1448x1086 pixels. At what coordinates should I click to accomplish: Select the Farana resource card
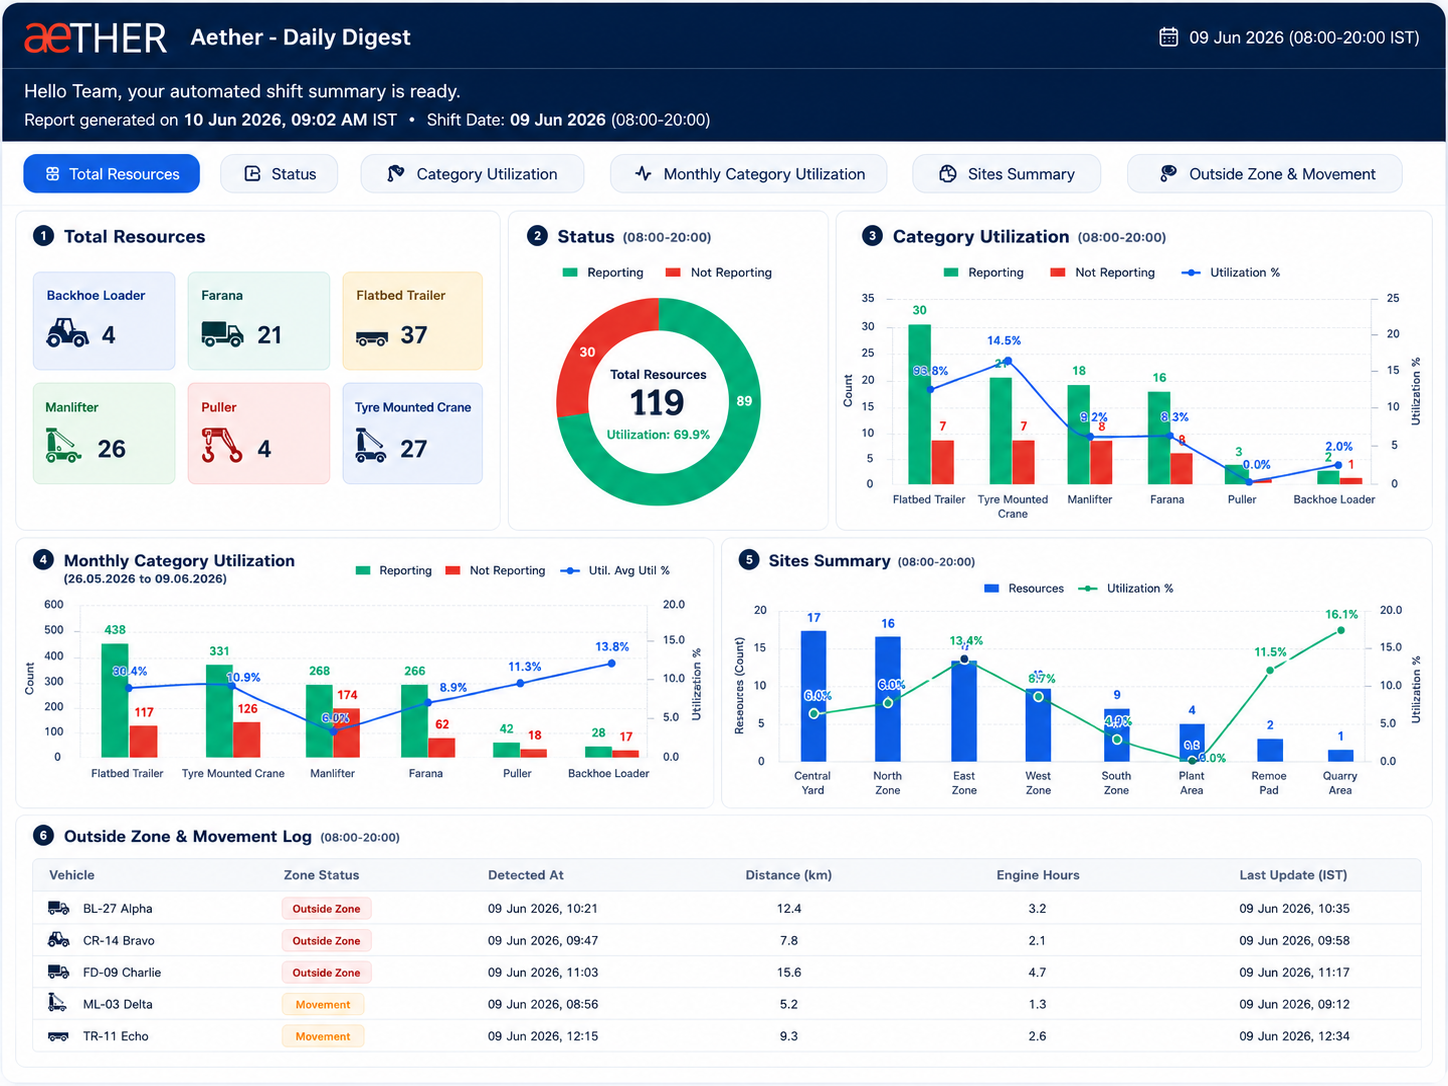(259, 321)
